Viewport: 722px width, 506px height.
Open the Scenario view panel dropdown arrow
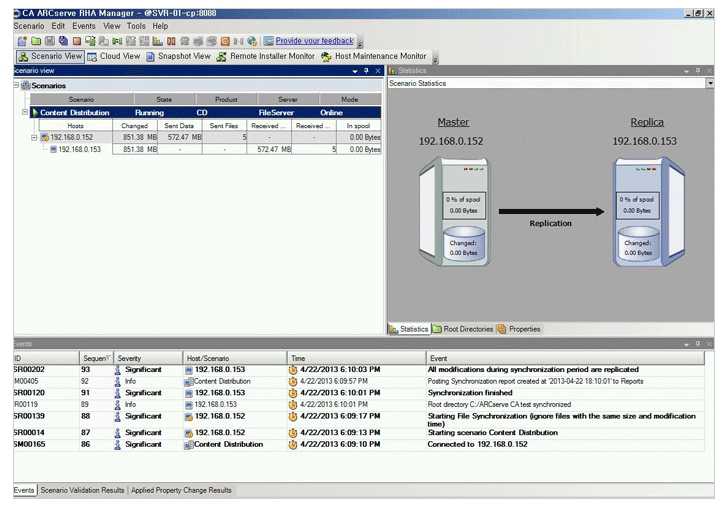tap(355, 71)
